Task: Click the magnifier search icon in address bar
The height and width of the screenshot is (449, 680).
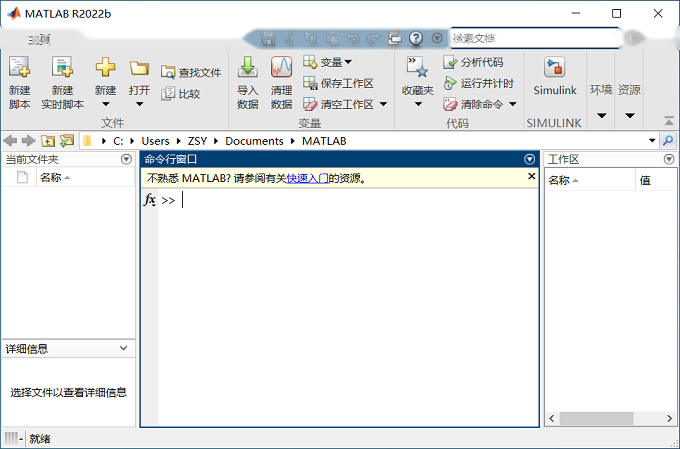Action: coord(668,141)
